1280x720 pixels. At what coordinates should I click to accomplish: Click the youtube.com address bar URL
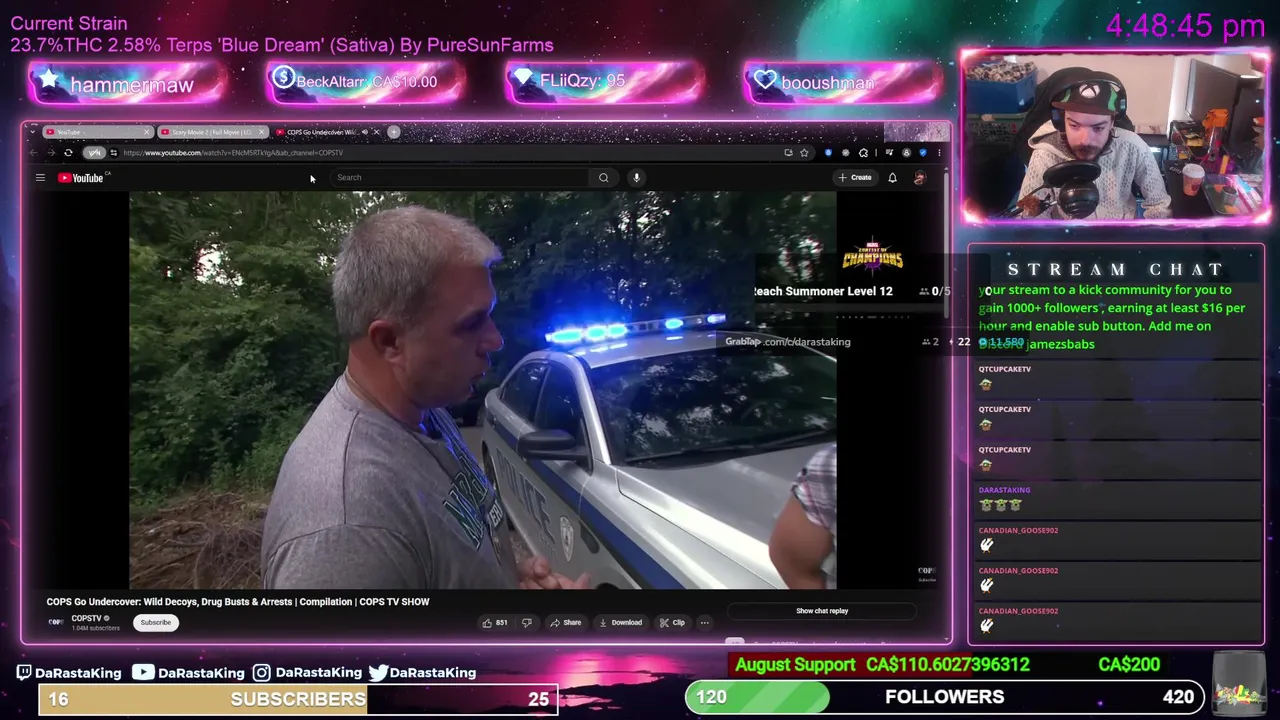click(x=233, y=153)
